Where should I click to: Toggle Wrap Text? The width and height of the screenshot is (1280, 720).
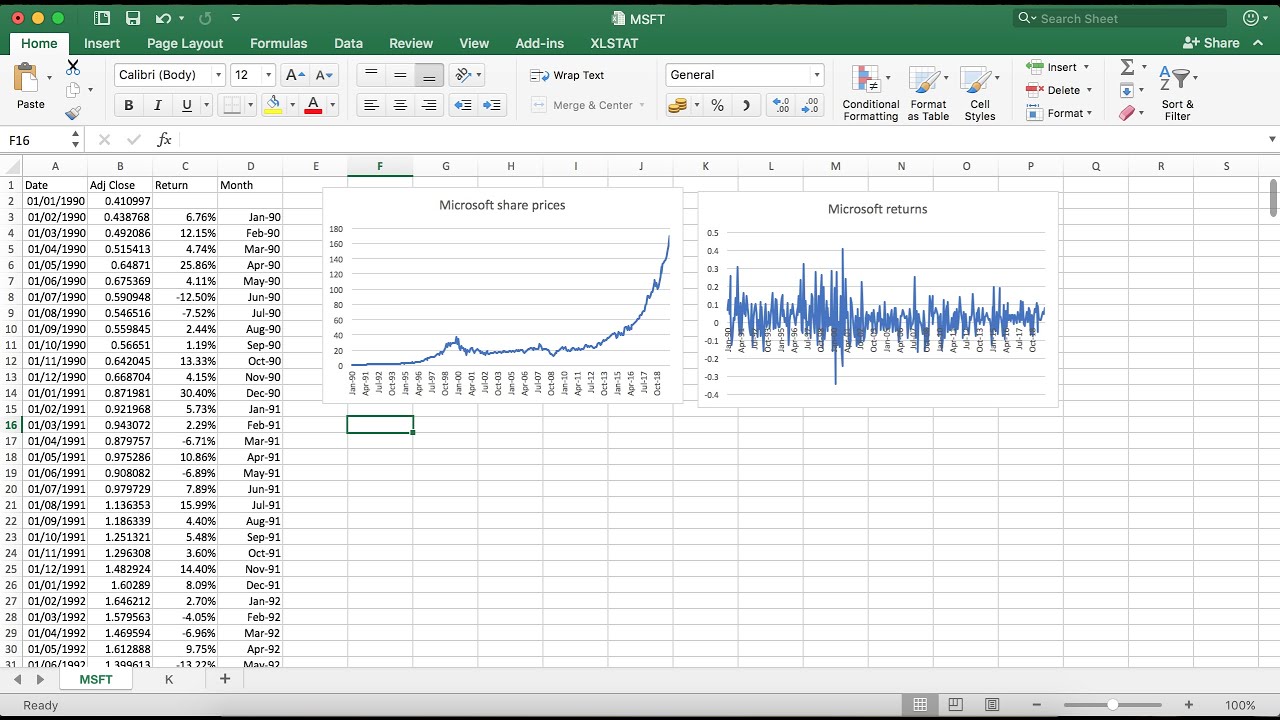click(567, 75)
